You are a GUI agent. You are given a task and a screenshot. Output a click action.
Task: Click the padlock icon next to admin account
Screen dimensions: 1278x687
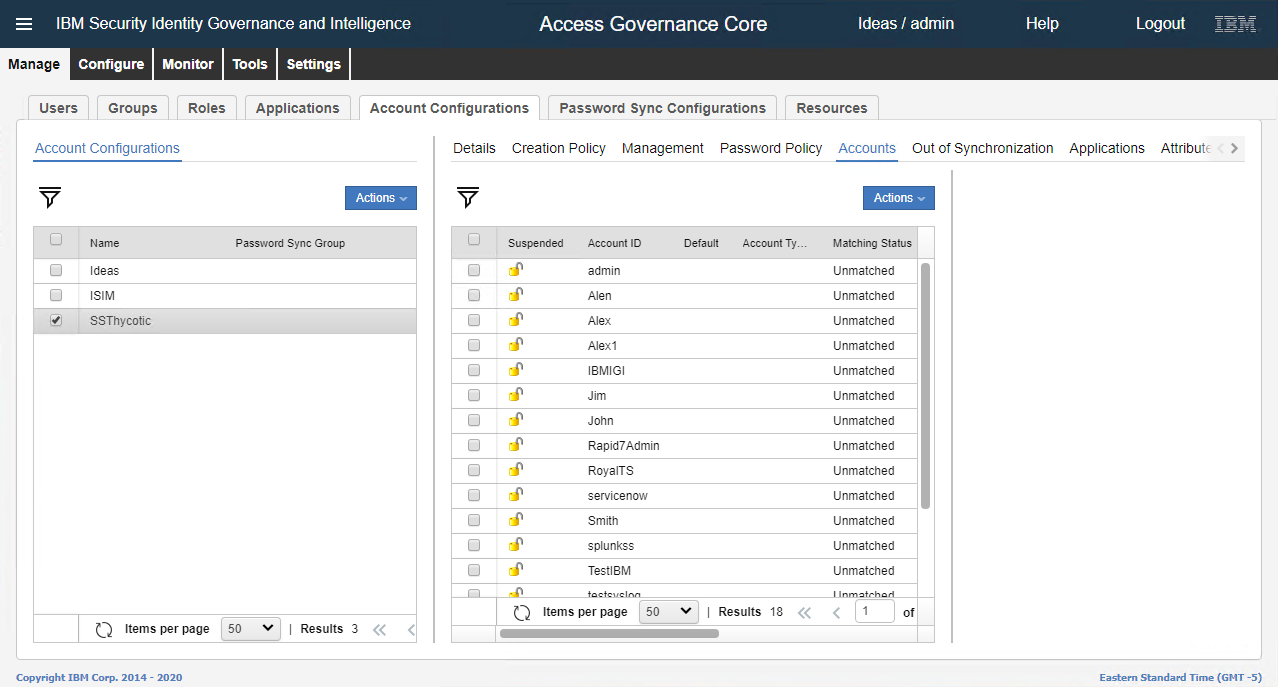pos(515,270)
